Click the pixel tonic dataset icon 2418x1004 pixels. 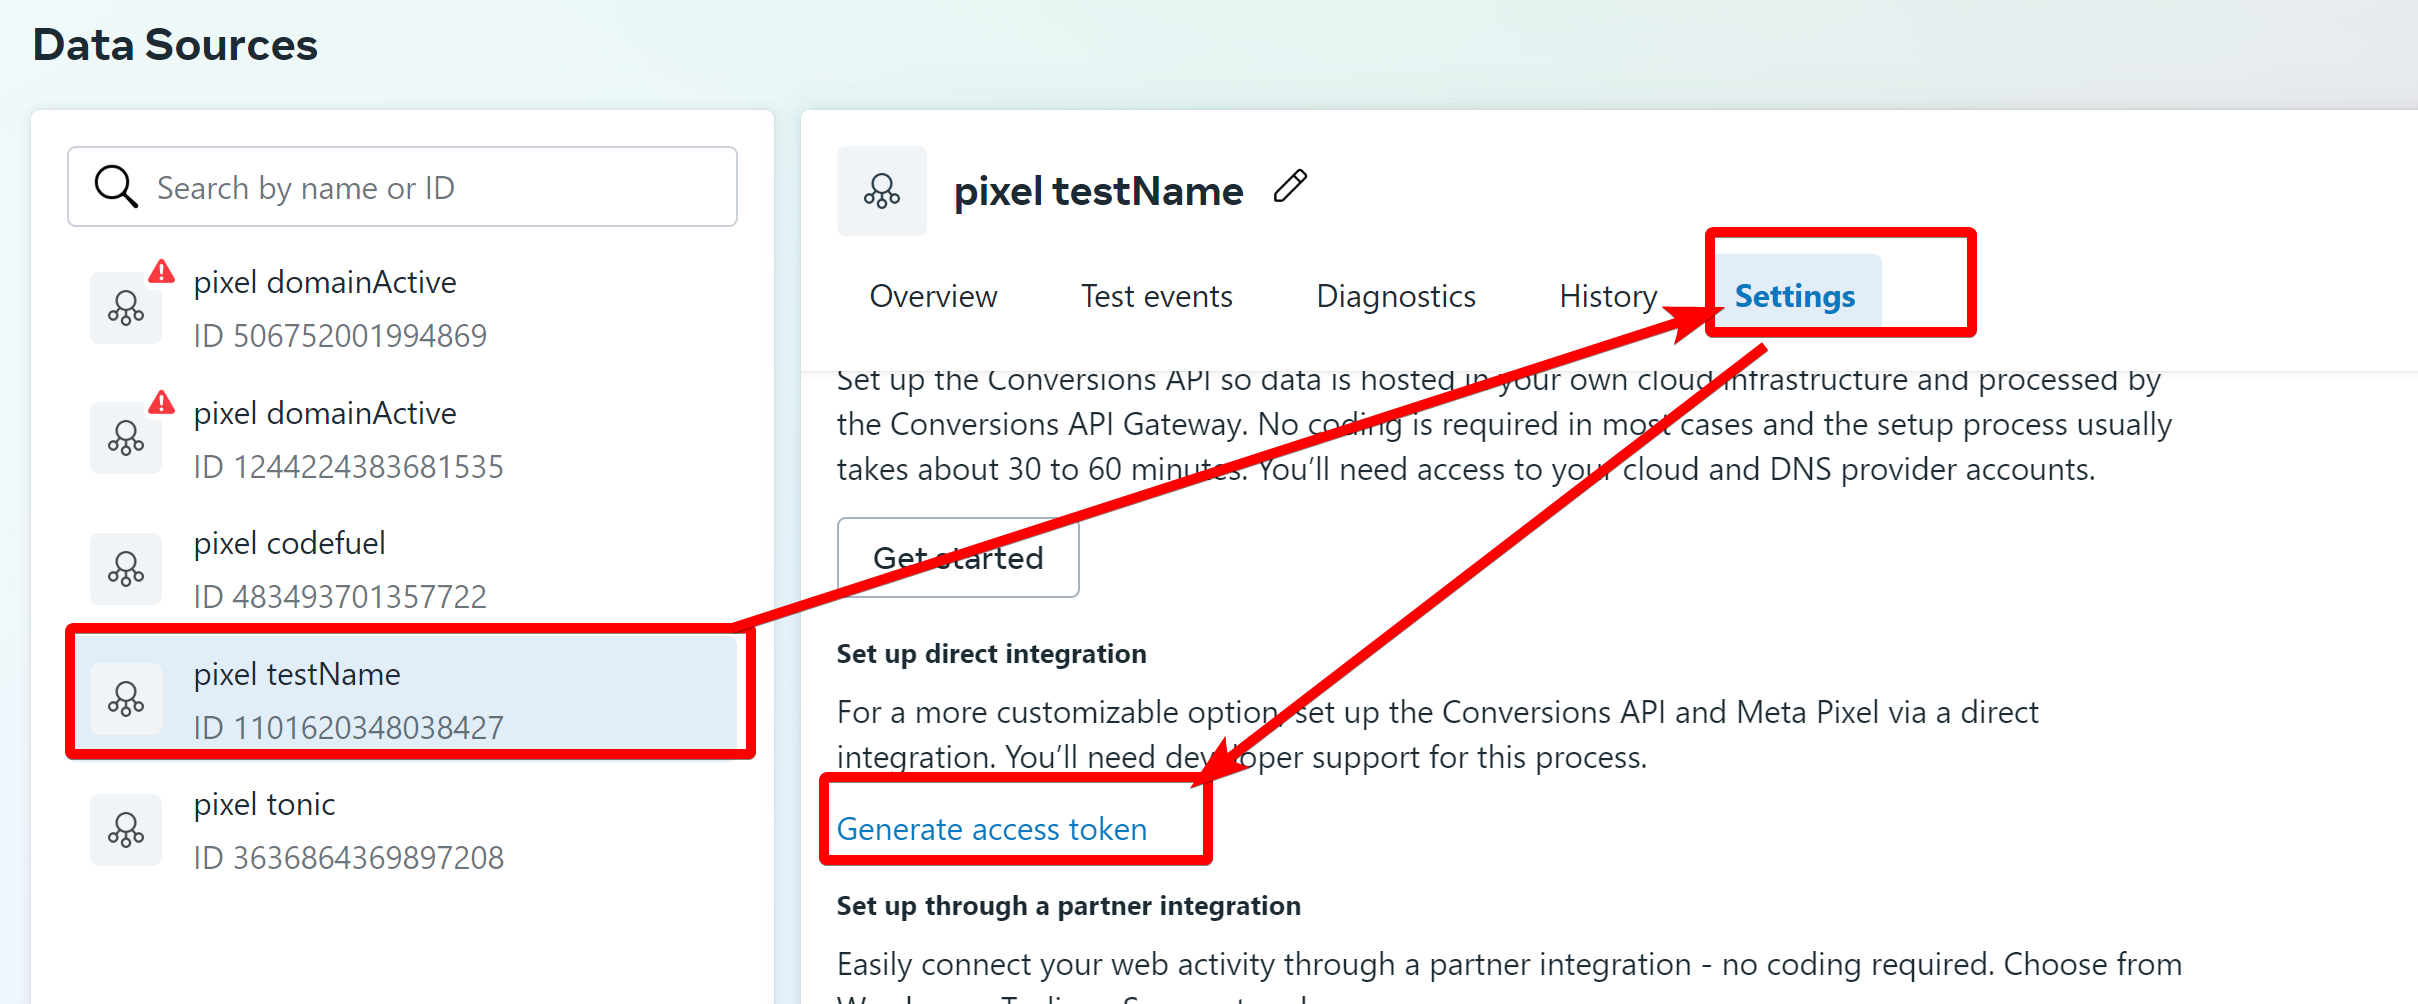coord(126,829)
